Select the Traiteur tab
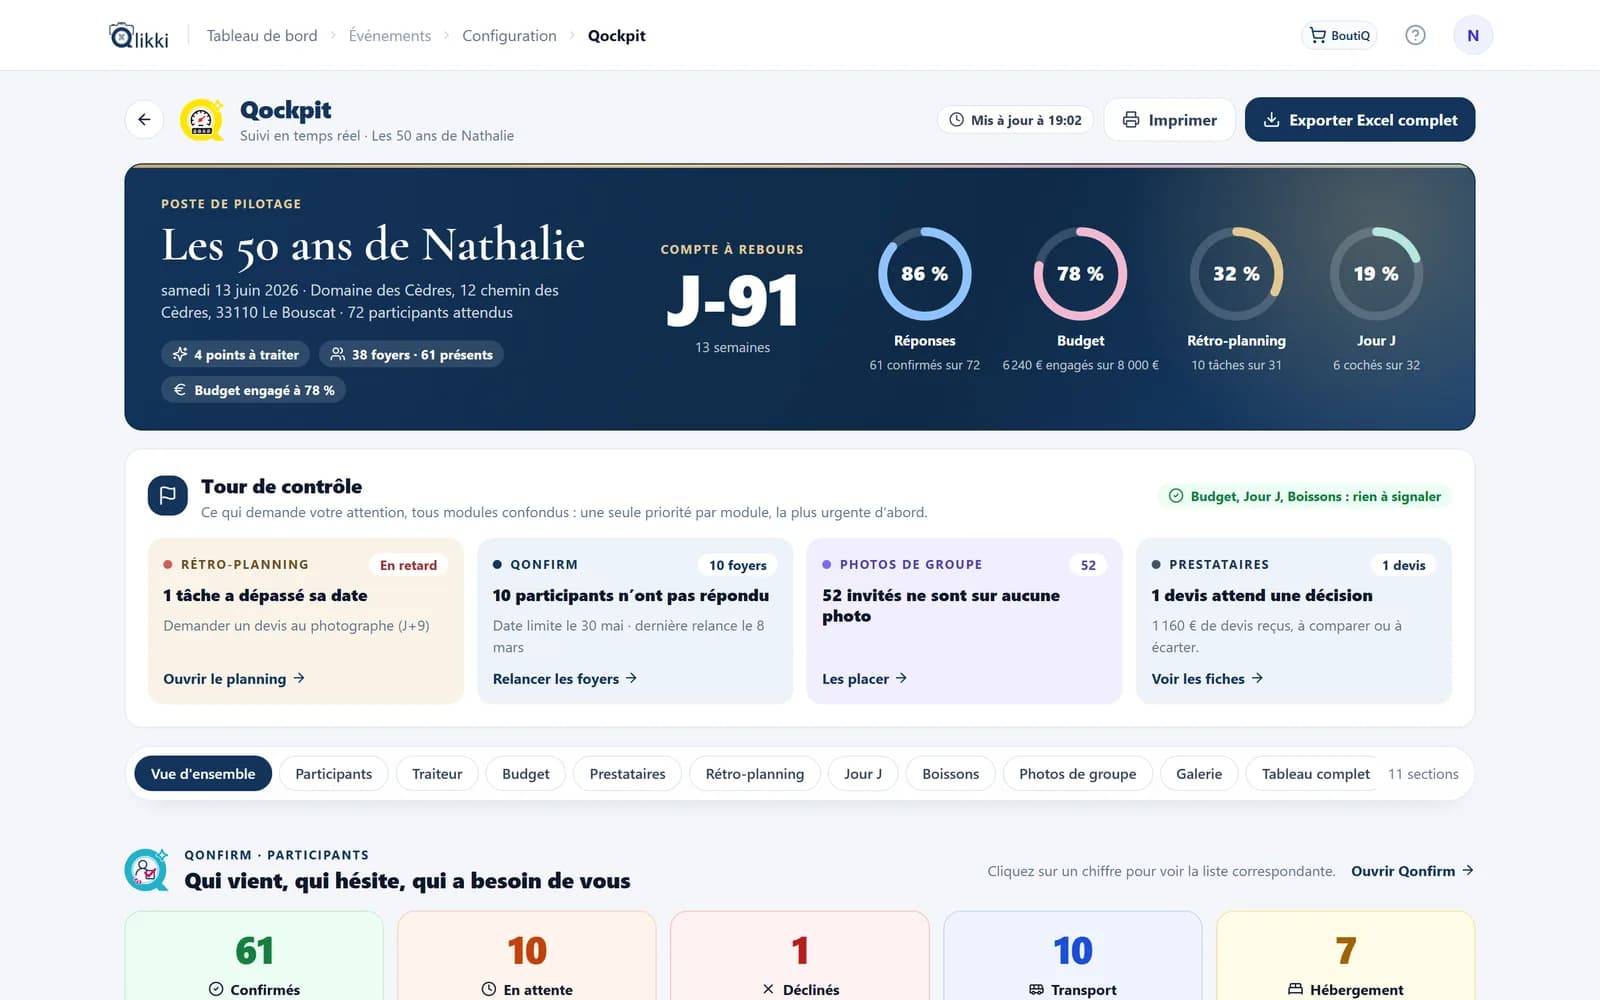The width and height of the screenshot is (1600, 1000). click(437, 773)
